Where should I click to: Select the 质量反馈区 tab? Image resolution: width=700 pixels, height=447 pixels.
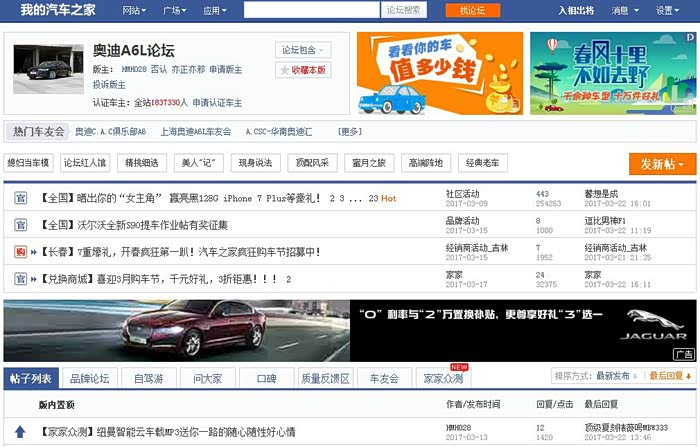(324, 378)
